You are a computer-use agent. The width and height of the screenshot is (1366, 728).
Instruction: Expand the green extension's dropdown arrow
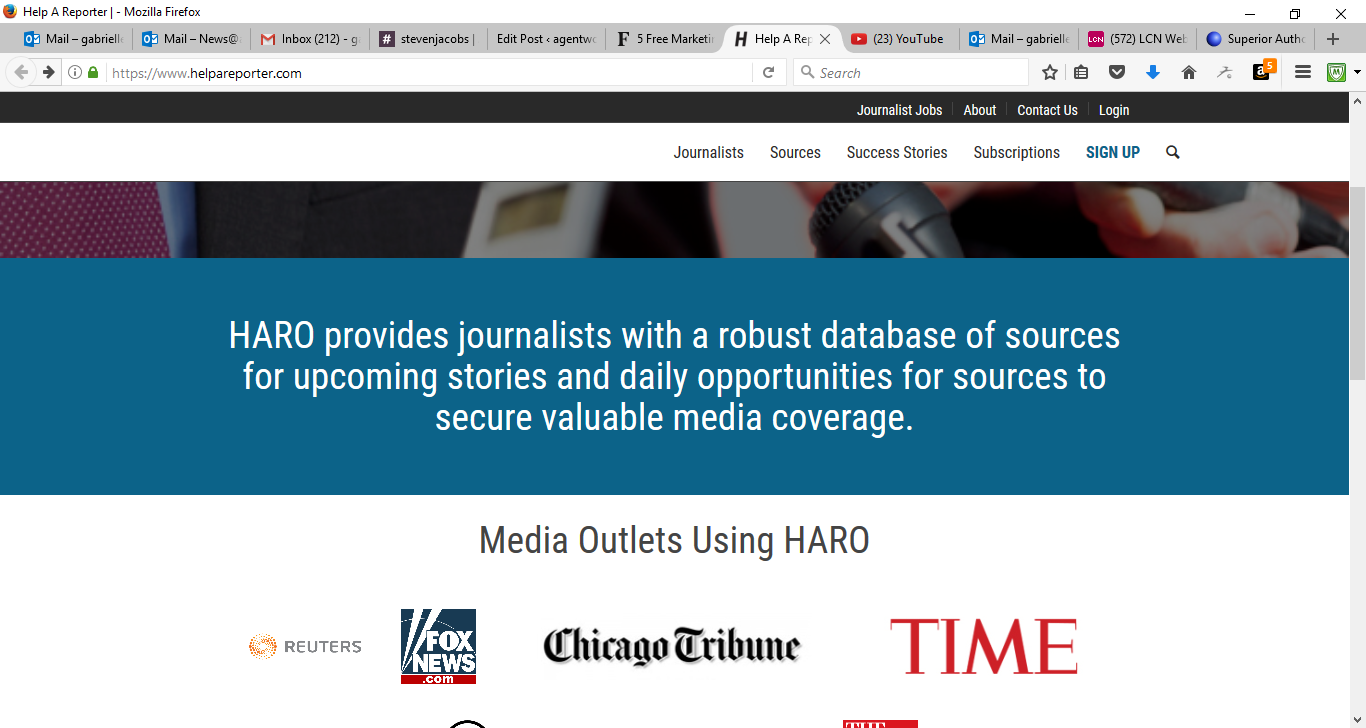(1357, 72)
